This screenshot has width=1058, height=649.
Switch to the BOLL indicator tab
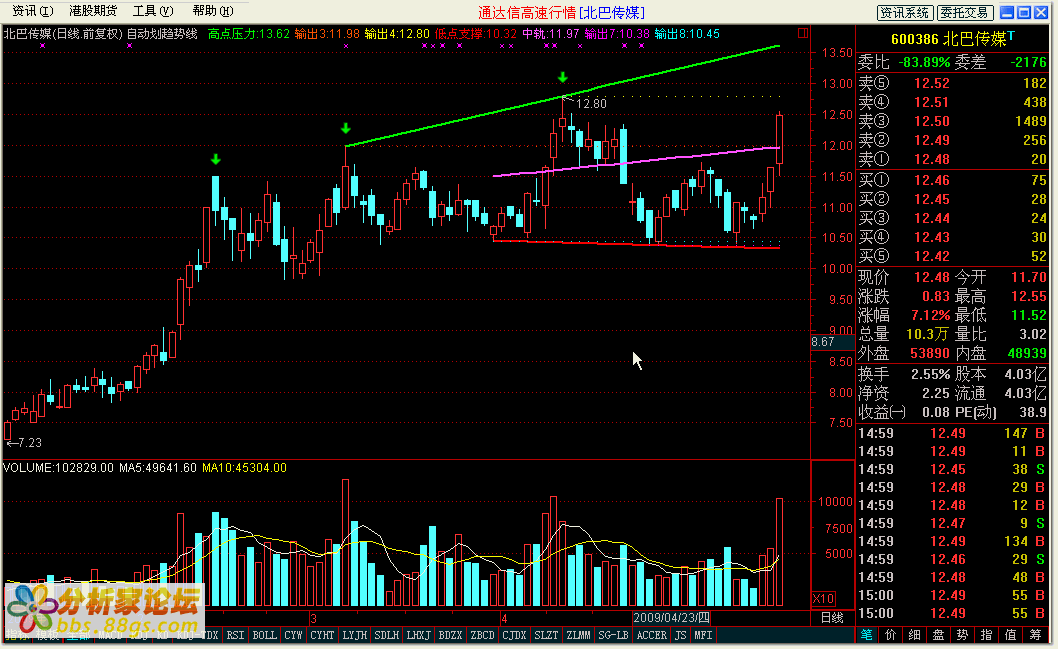(x=264, y=635)
